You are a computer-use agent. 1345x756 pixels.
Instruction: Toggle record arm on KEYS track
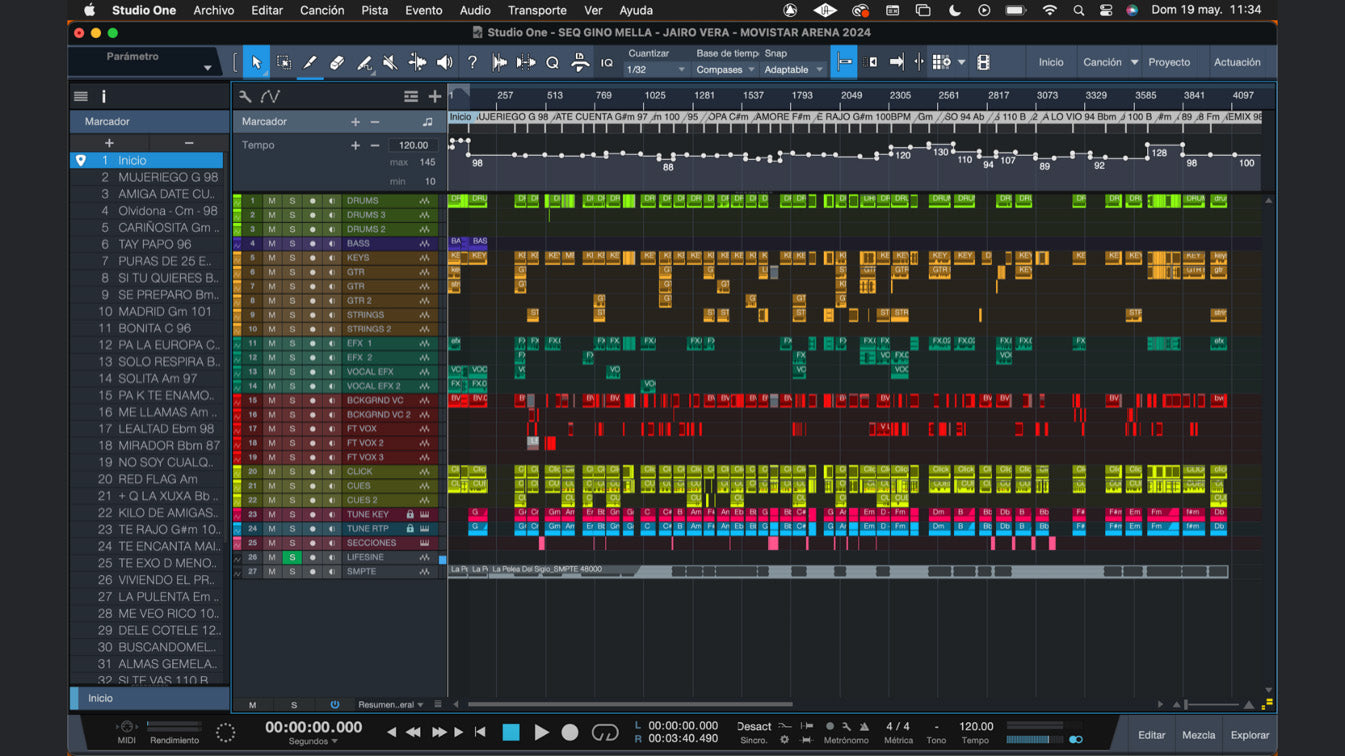pyautogui.click(x=312, y=258)
